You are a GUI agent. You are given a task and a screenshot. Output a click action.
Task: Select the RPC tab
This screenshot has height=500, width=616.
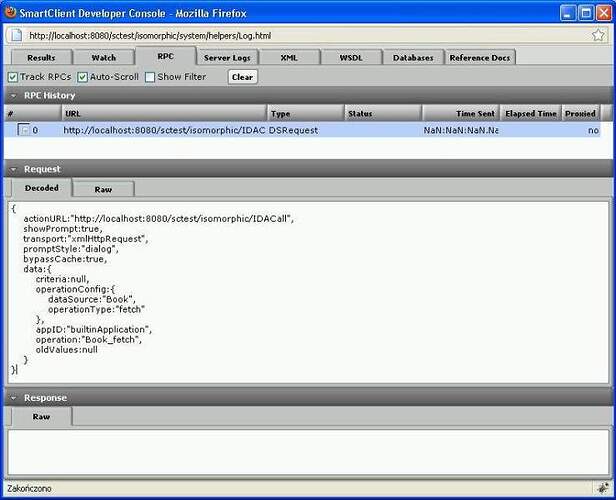pyautogui.click(x=165, y=56)
